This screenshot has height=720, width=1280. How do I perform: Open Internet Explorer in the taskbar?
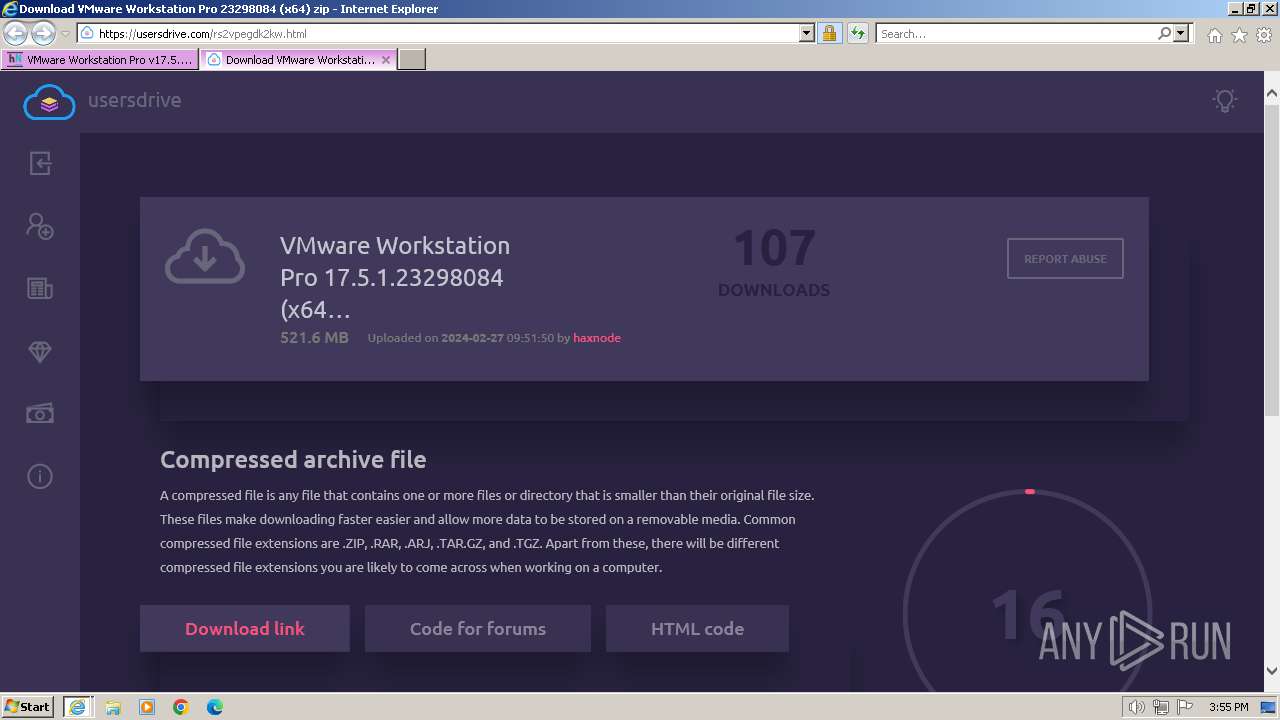tap(78, 706)
